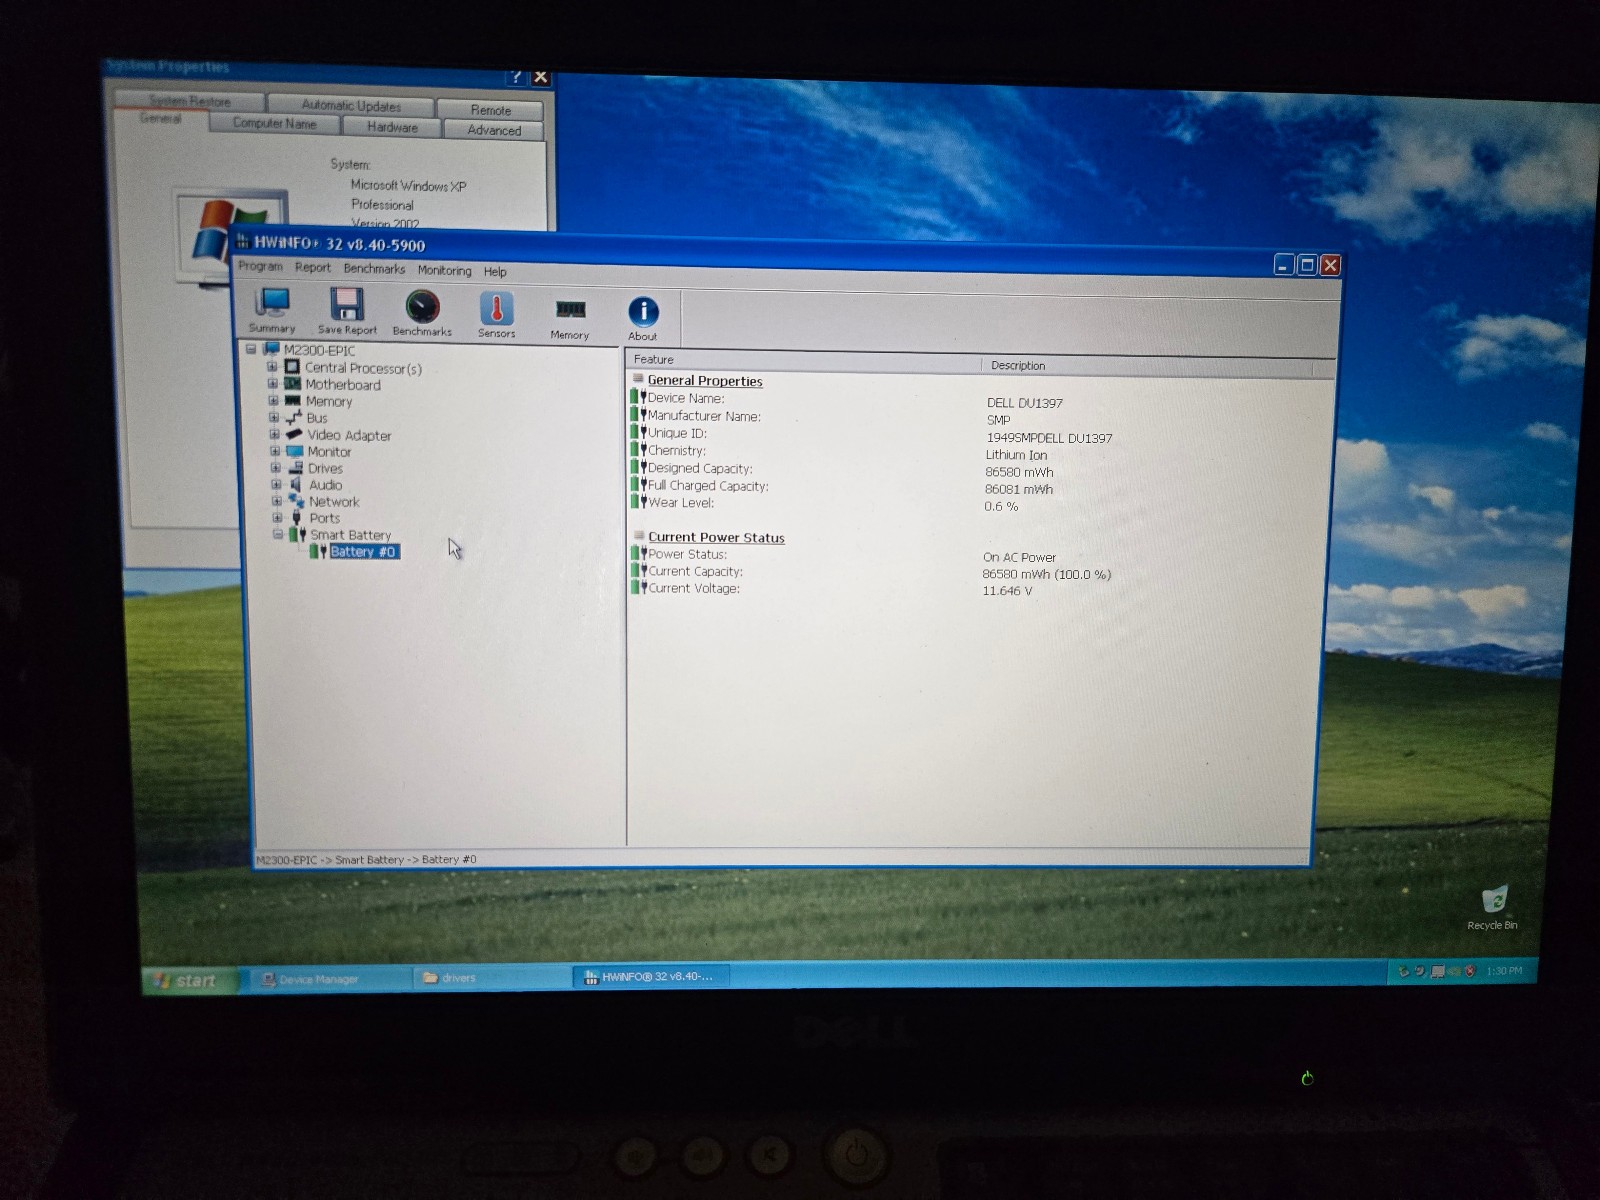Open the About info icon
This screenshot has width=1600, height=1200.
pos(643,311)
